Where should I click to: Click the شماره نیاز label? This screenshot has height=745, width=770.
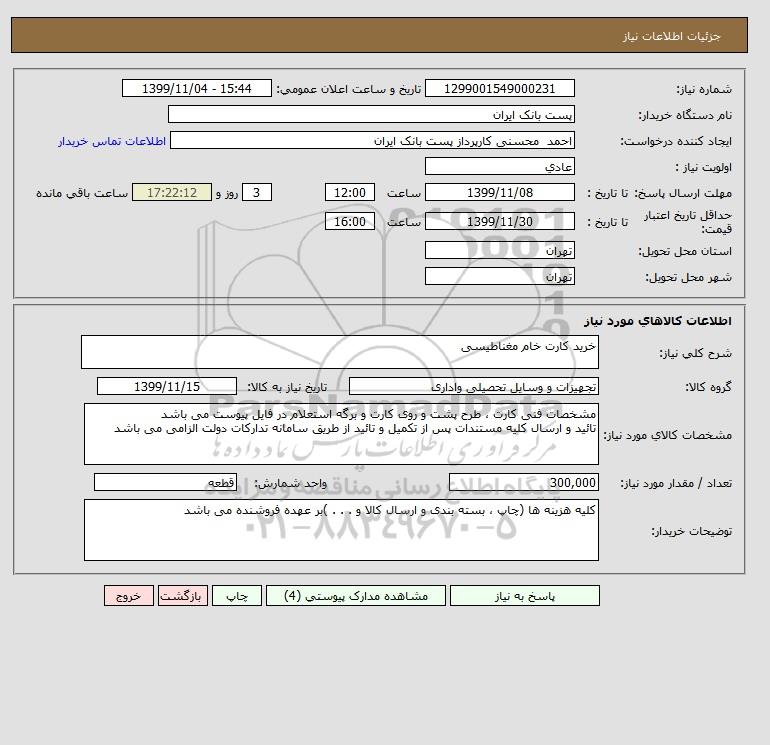tap(704, 89)
